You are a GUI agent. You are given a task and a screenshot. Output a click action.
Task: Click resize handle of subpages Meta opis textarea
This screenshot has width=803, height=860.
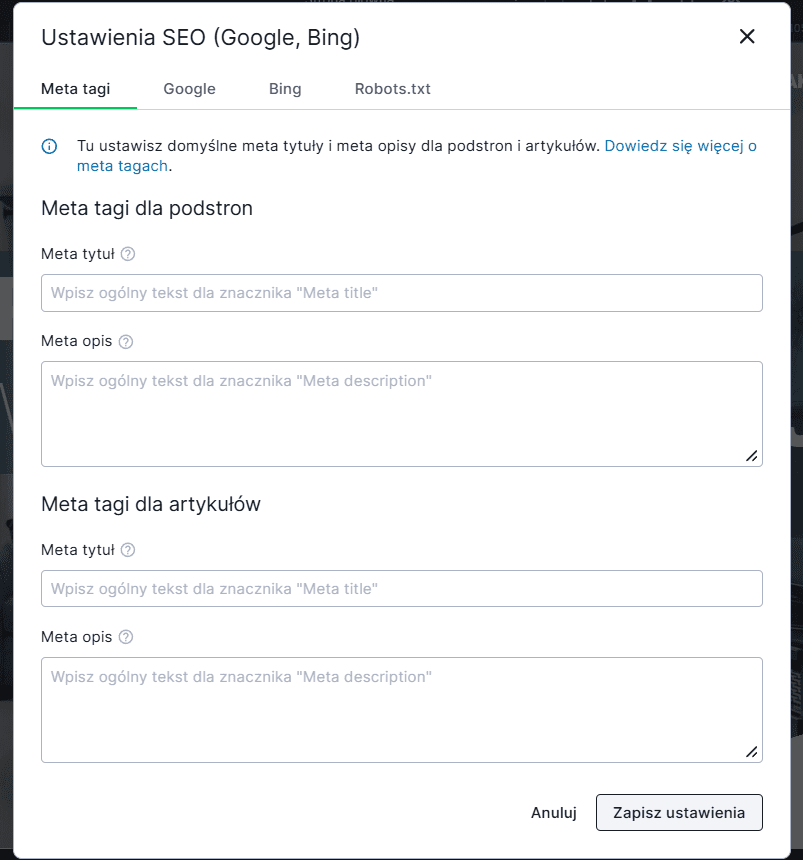(x=752, y=456)
